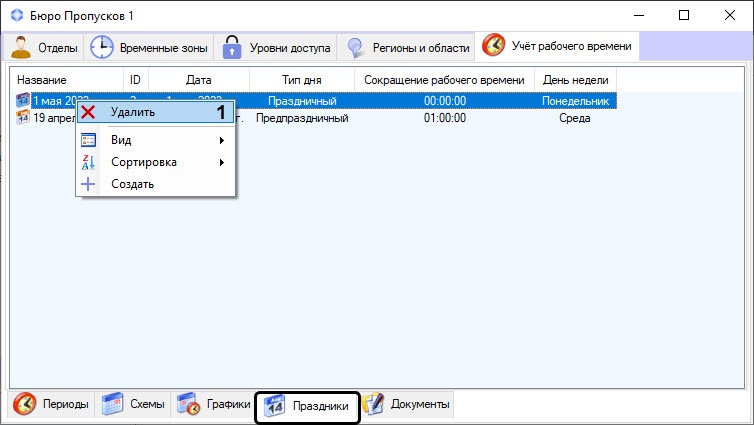Expand the Вид submenu arrow
This screenshot has height=425, width=754.
click(221, 140)
